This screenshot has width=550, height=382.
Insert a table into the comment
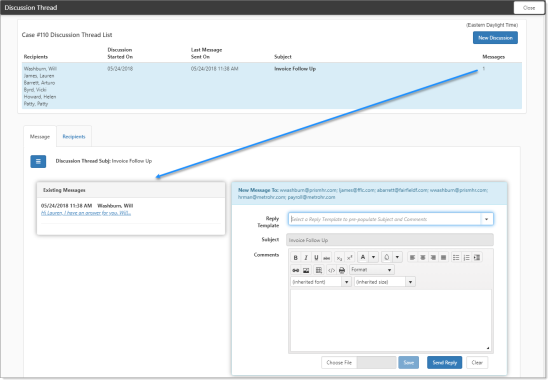[x=319, y=270]
